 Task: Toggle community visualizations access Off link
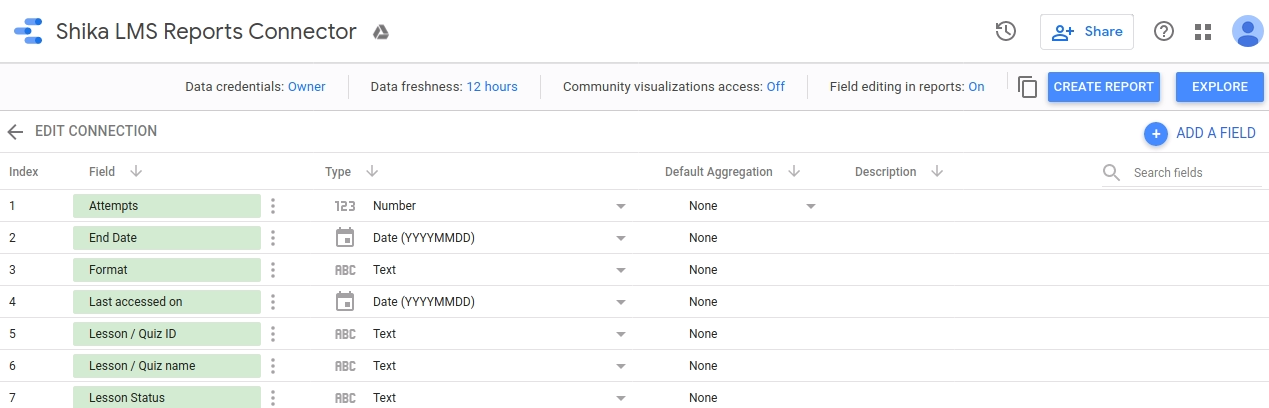(x=776, y=87)
